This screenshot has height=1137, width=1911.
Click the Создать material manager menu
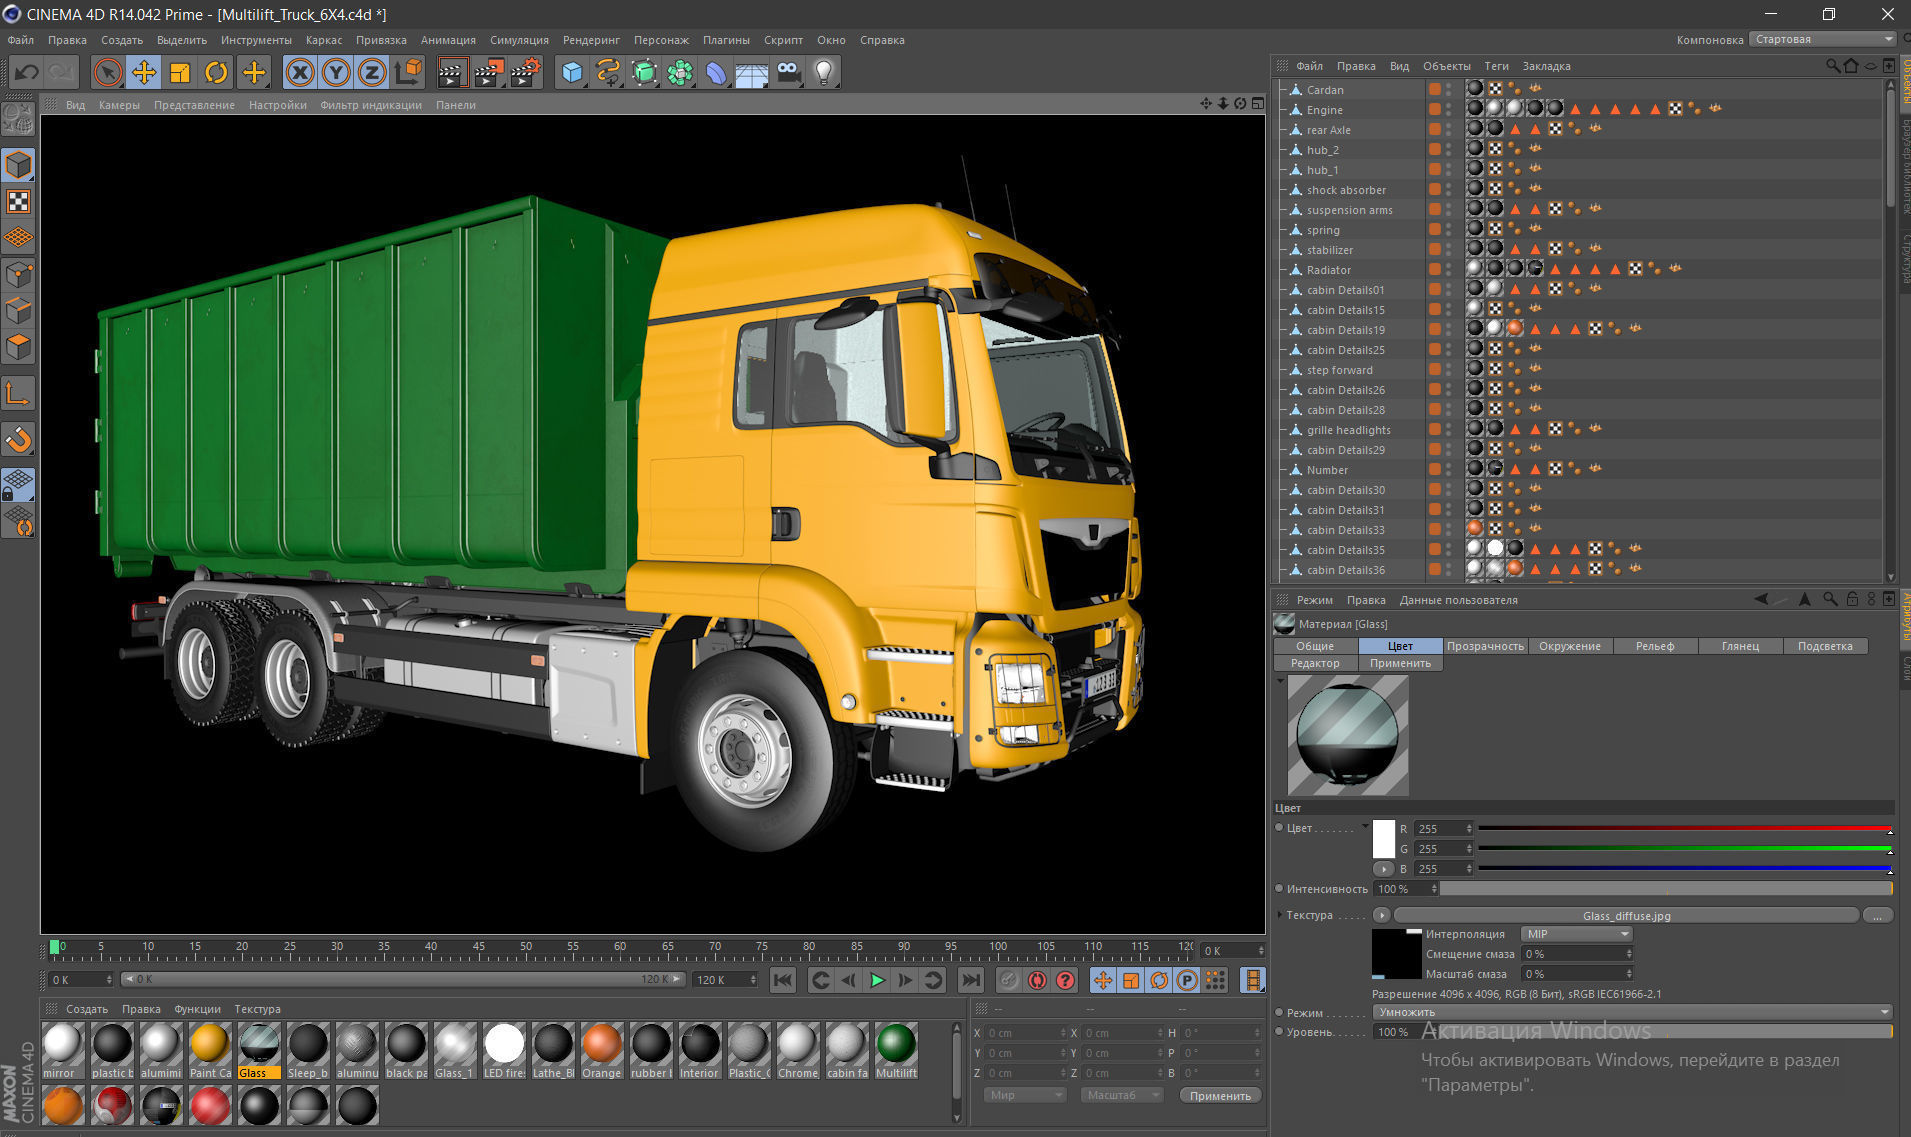click(x=87, y=1009)
